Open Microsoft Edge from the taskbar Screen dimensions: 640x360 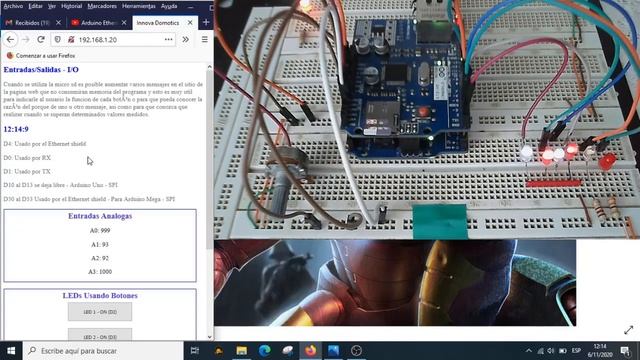click(264, 351)
